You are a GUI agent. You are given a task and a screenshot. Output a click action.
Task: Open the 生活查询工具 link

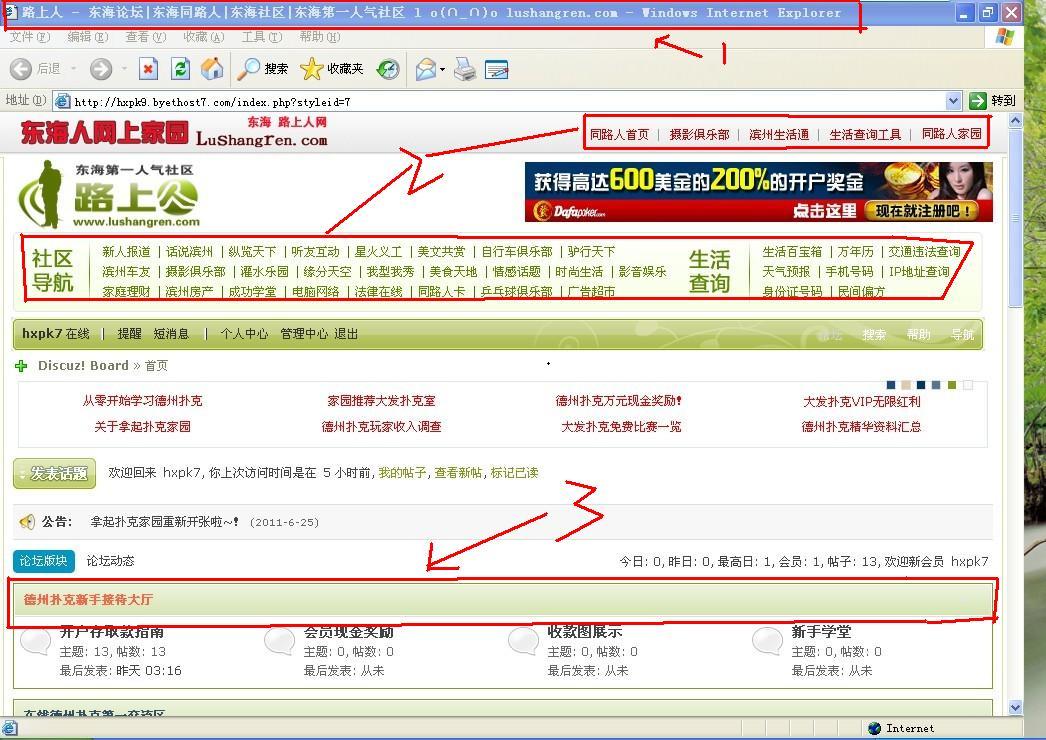865,135
